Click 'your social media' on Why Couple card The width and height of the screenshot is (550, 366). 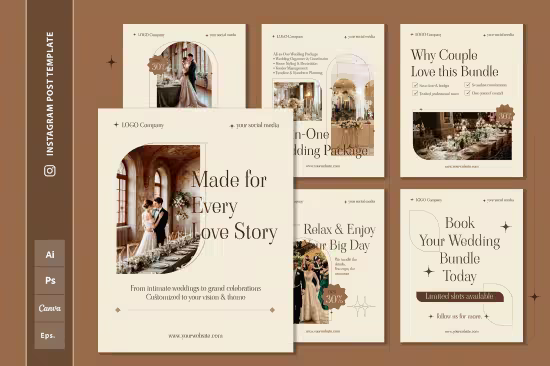click(x=500, y=35)
